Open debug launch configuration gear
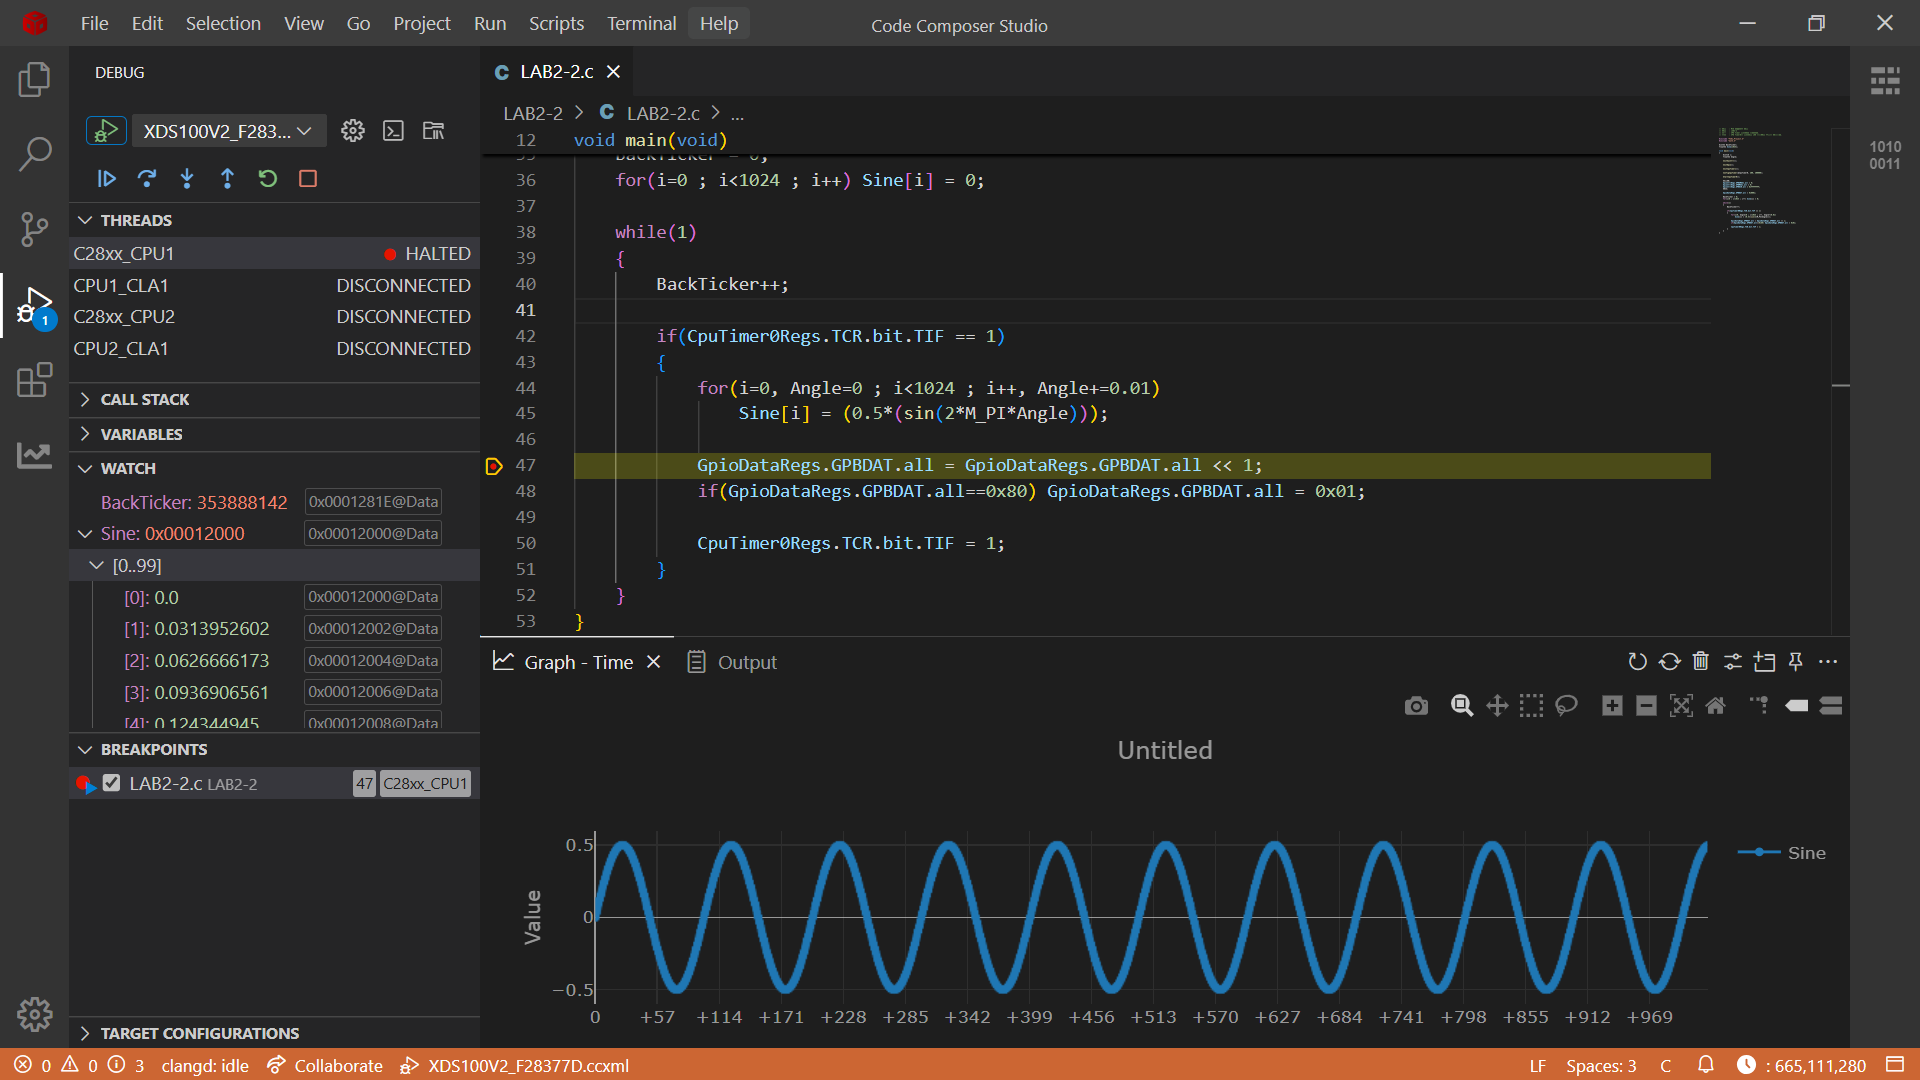 (353, 131)
